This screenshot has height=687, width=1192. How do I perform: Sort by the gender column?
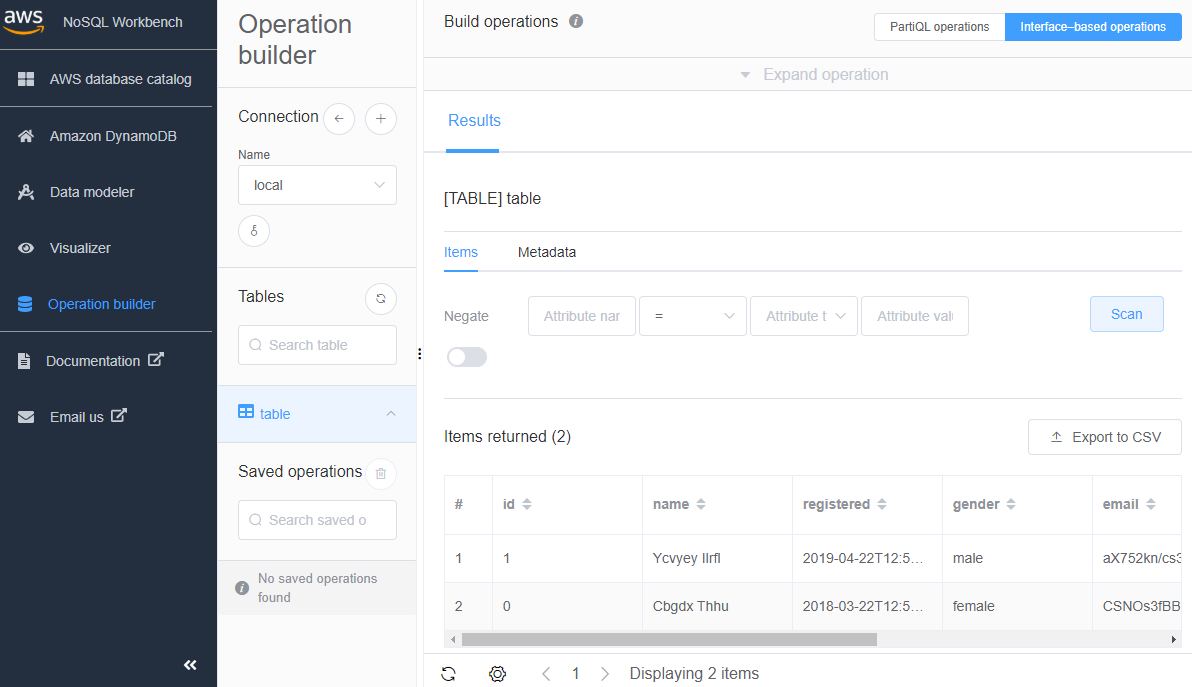coord(1010,504)
